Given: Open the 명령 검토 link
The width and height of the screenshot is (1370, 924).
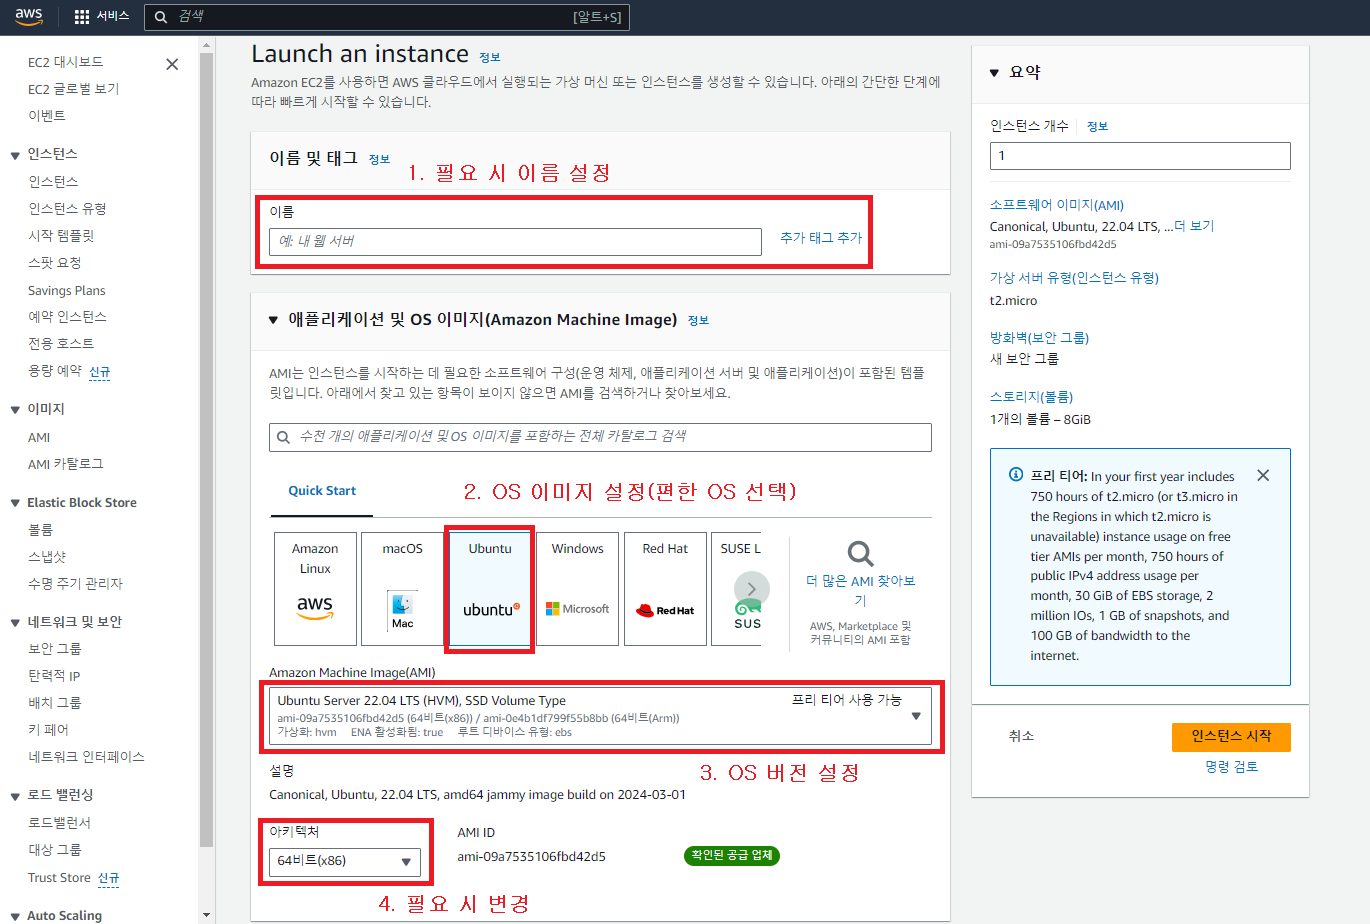Looking at the screenshot, I should (x=1231, y=767).
